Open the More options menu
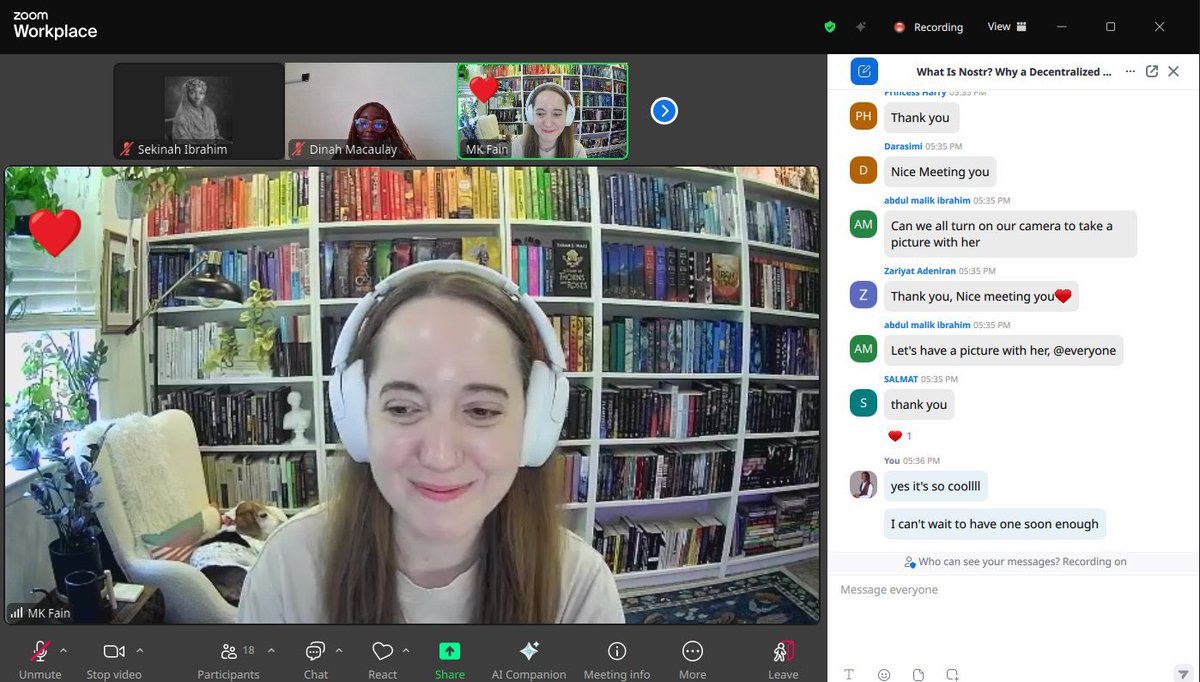 coord(692,659)
